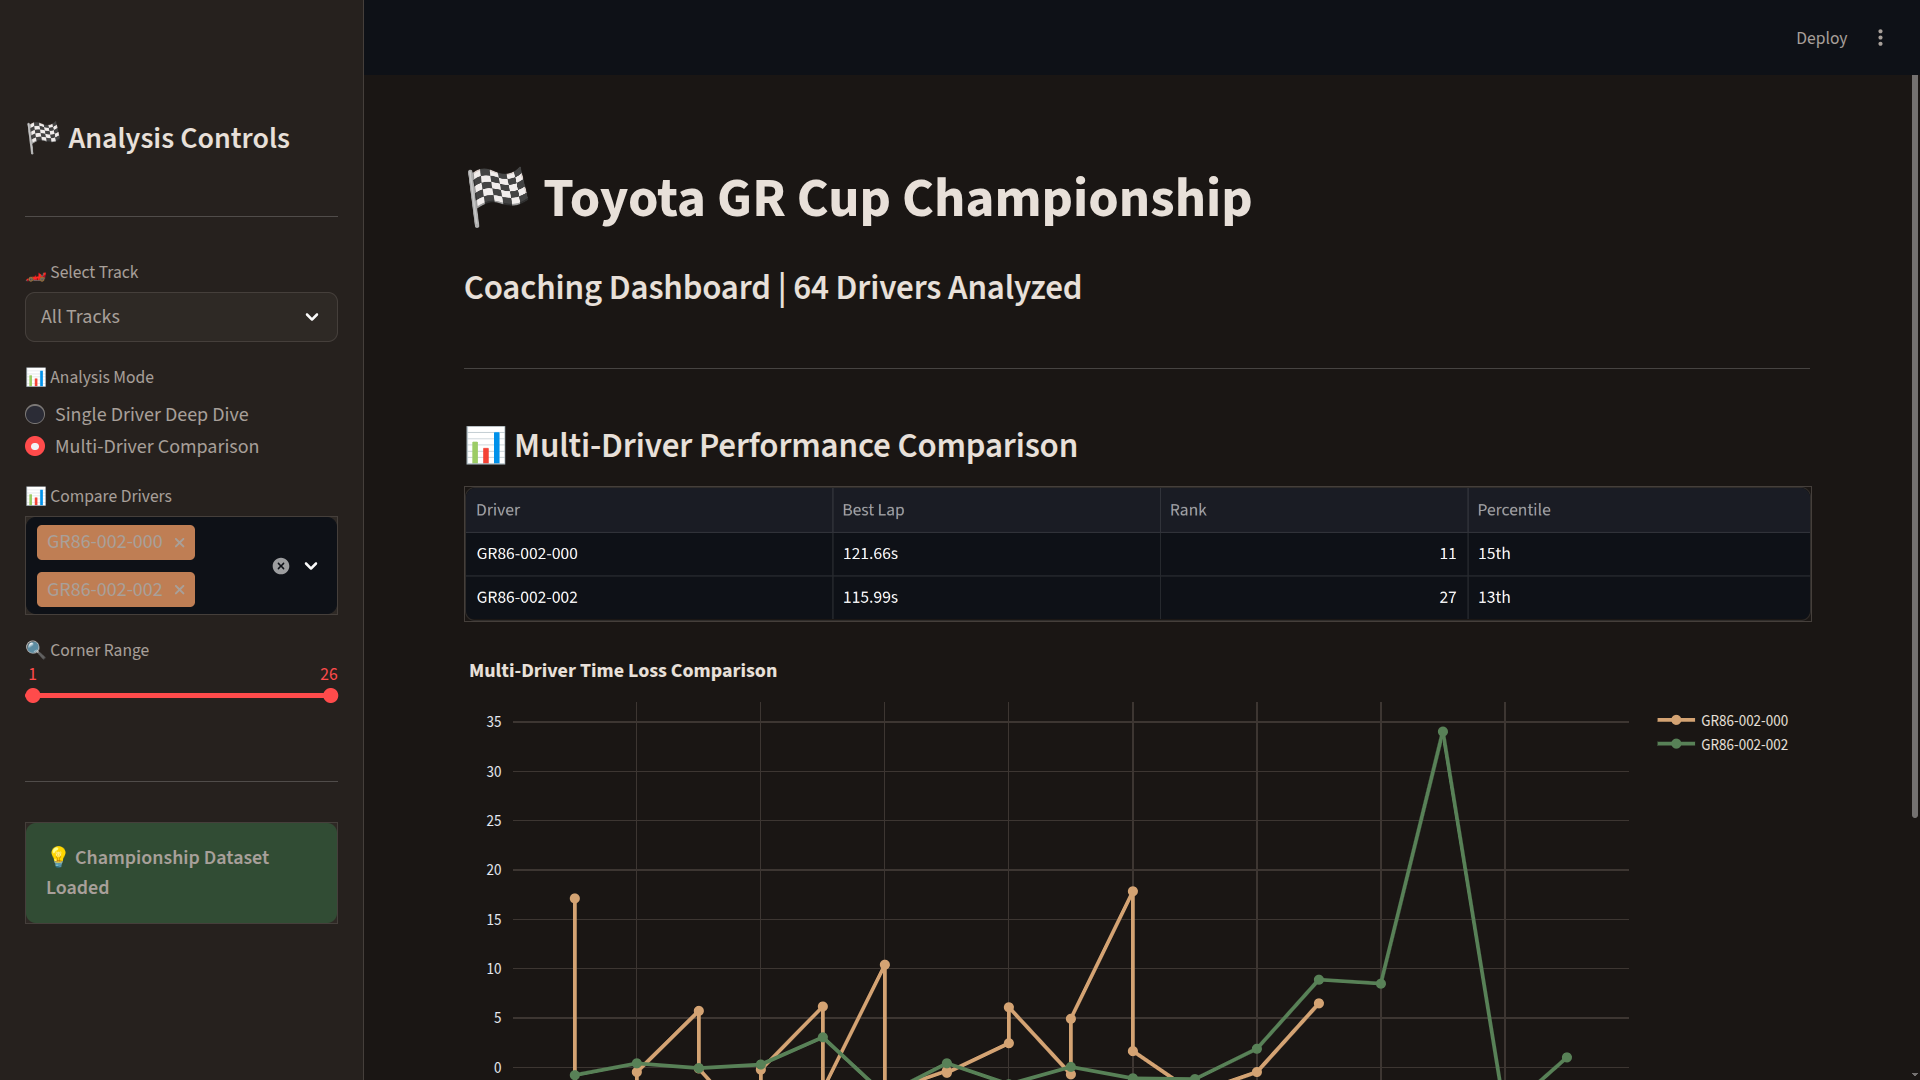Image resolution: width=1920 pixels, height=1080 pixels.
Task: Open the Select Track dropdown
Action: point(181,317)
